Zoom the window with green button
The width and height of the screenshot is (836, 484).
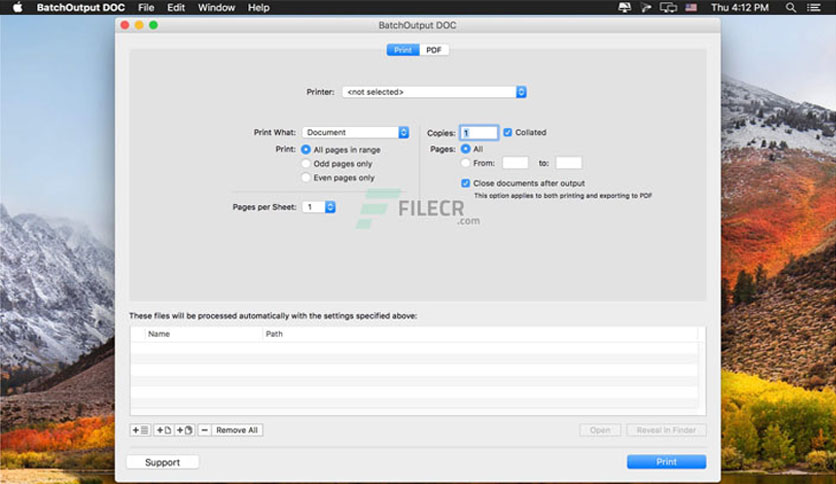pyautogui.click(x=154, y=25)
